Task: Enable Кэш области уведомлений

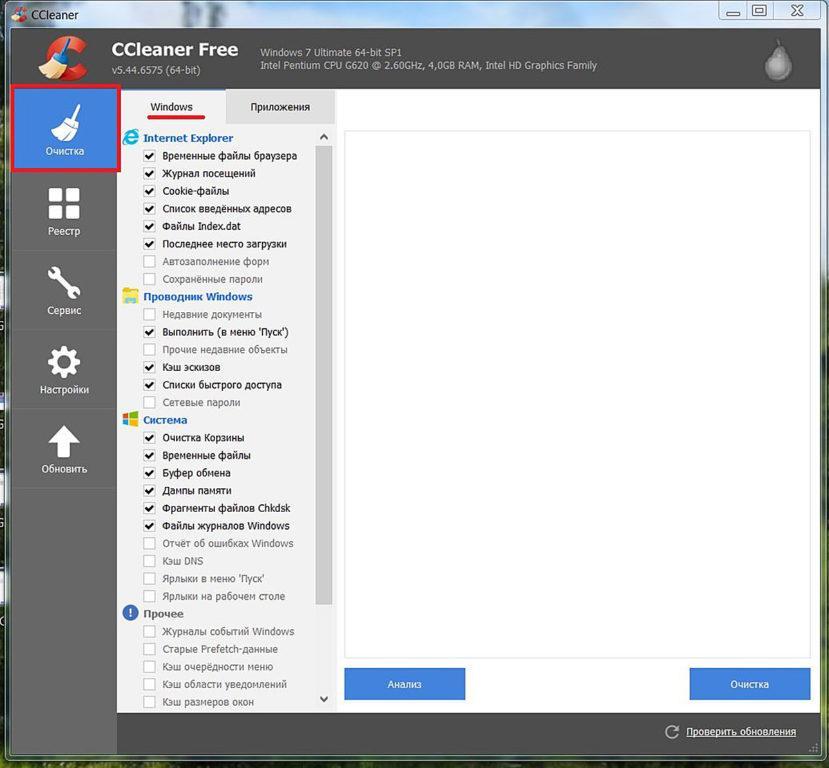Action: [x=150, y=684]
